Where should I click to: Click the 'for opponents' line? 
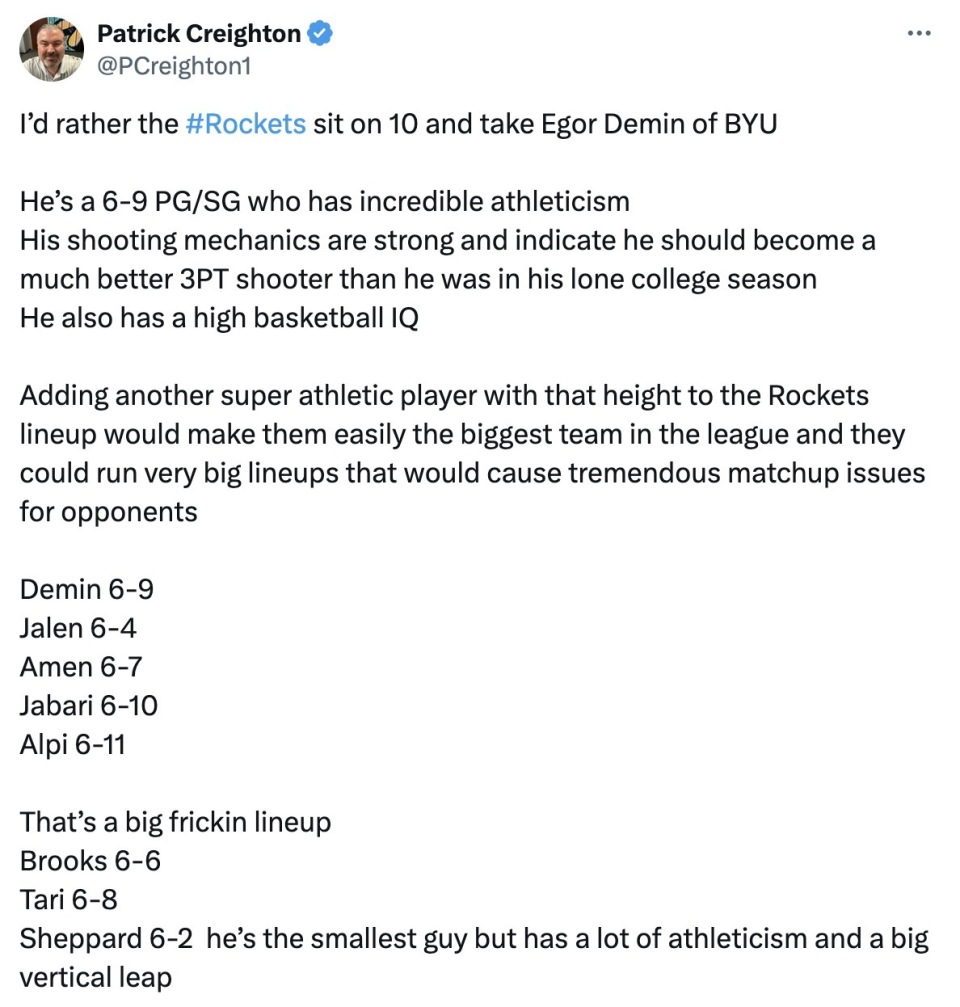click(x=109, y=512)
